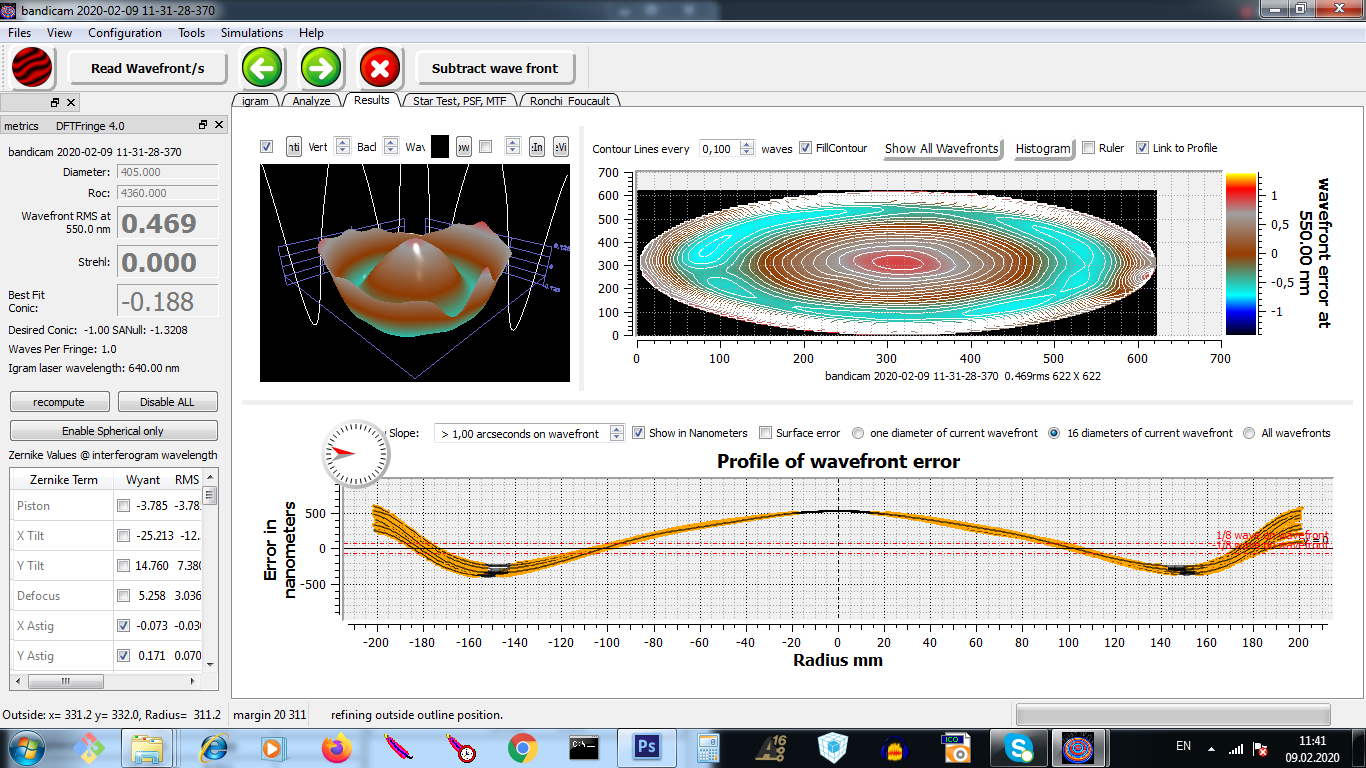
Task: Open Firefox from the taskbar
Action: pyautogui.click(x=337, y=747)
